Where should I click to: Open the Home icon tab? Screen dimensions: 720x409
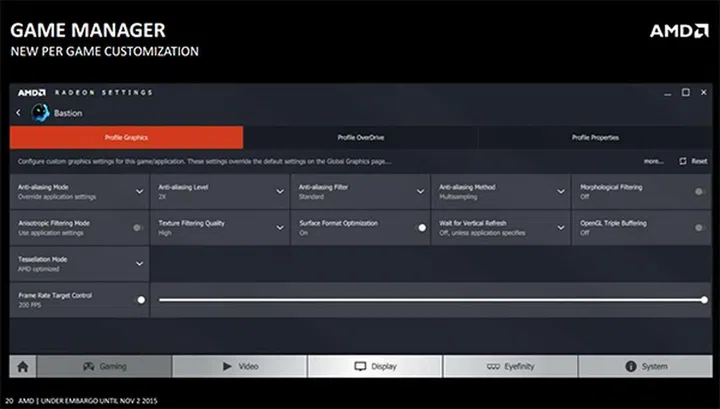point(22,366)
